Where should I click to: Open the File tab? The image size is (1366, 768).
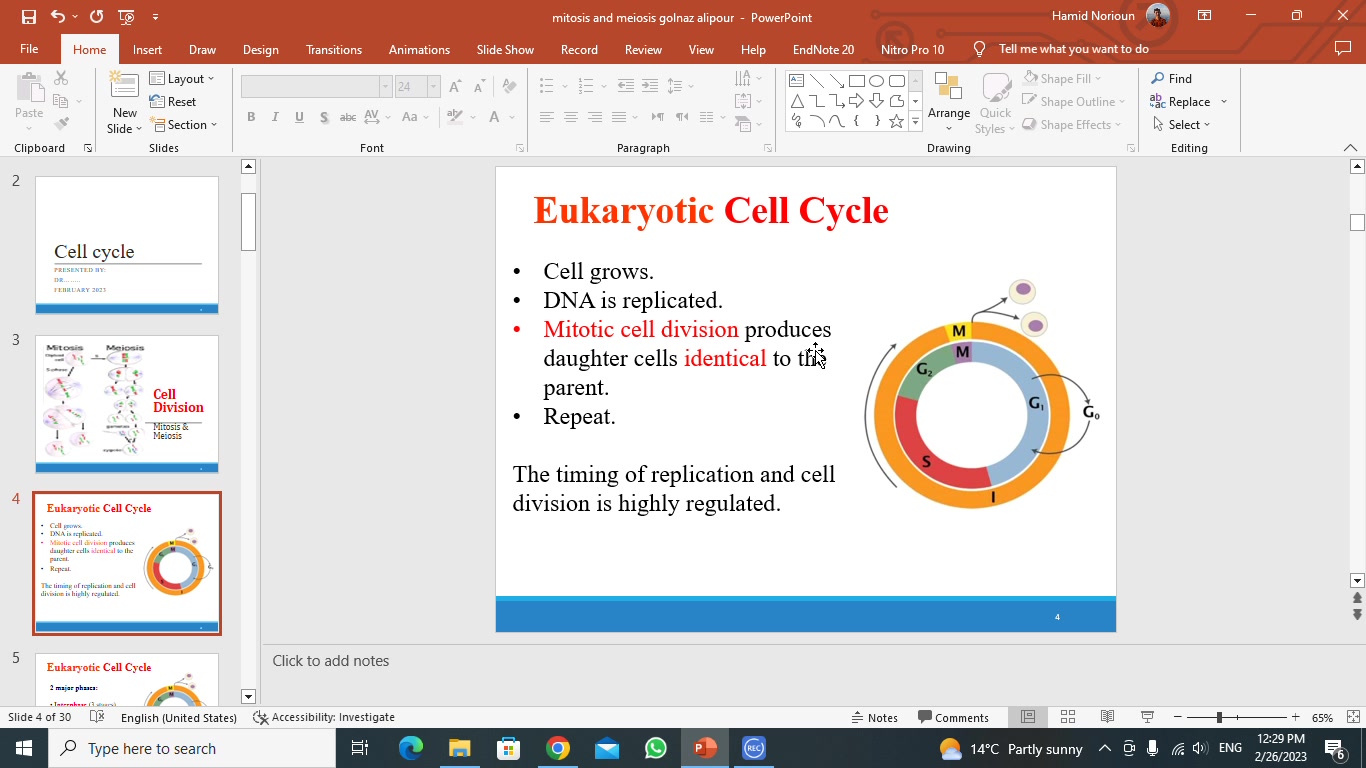29,49
